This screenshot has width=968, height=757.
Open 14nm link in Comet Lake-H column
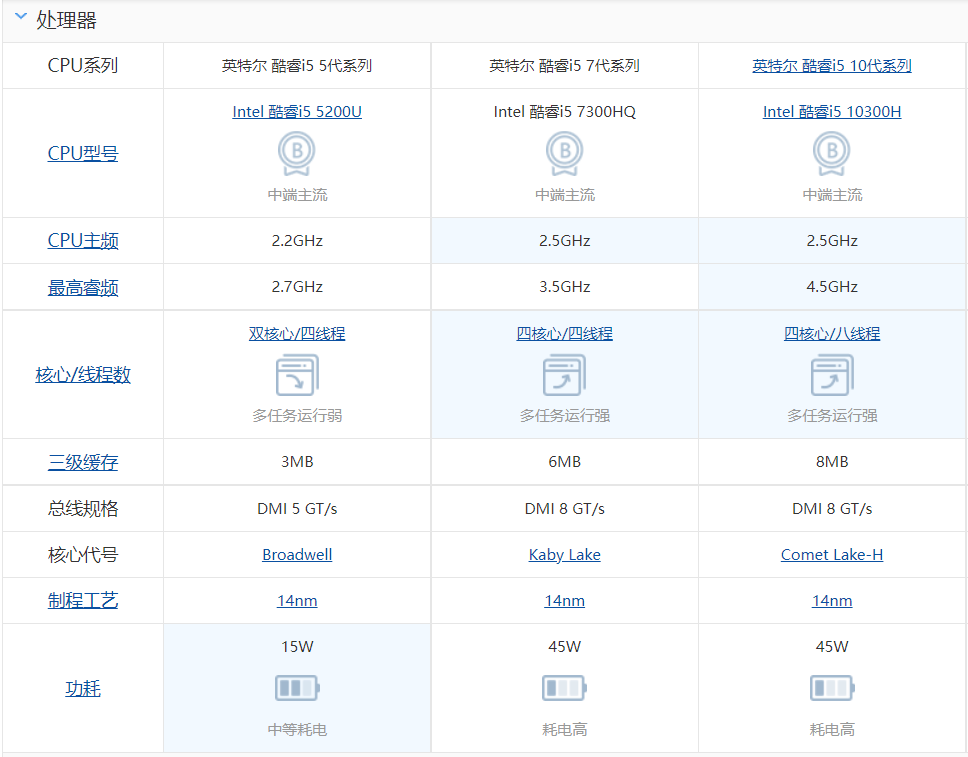[832, 601]
